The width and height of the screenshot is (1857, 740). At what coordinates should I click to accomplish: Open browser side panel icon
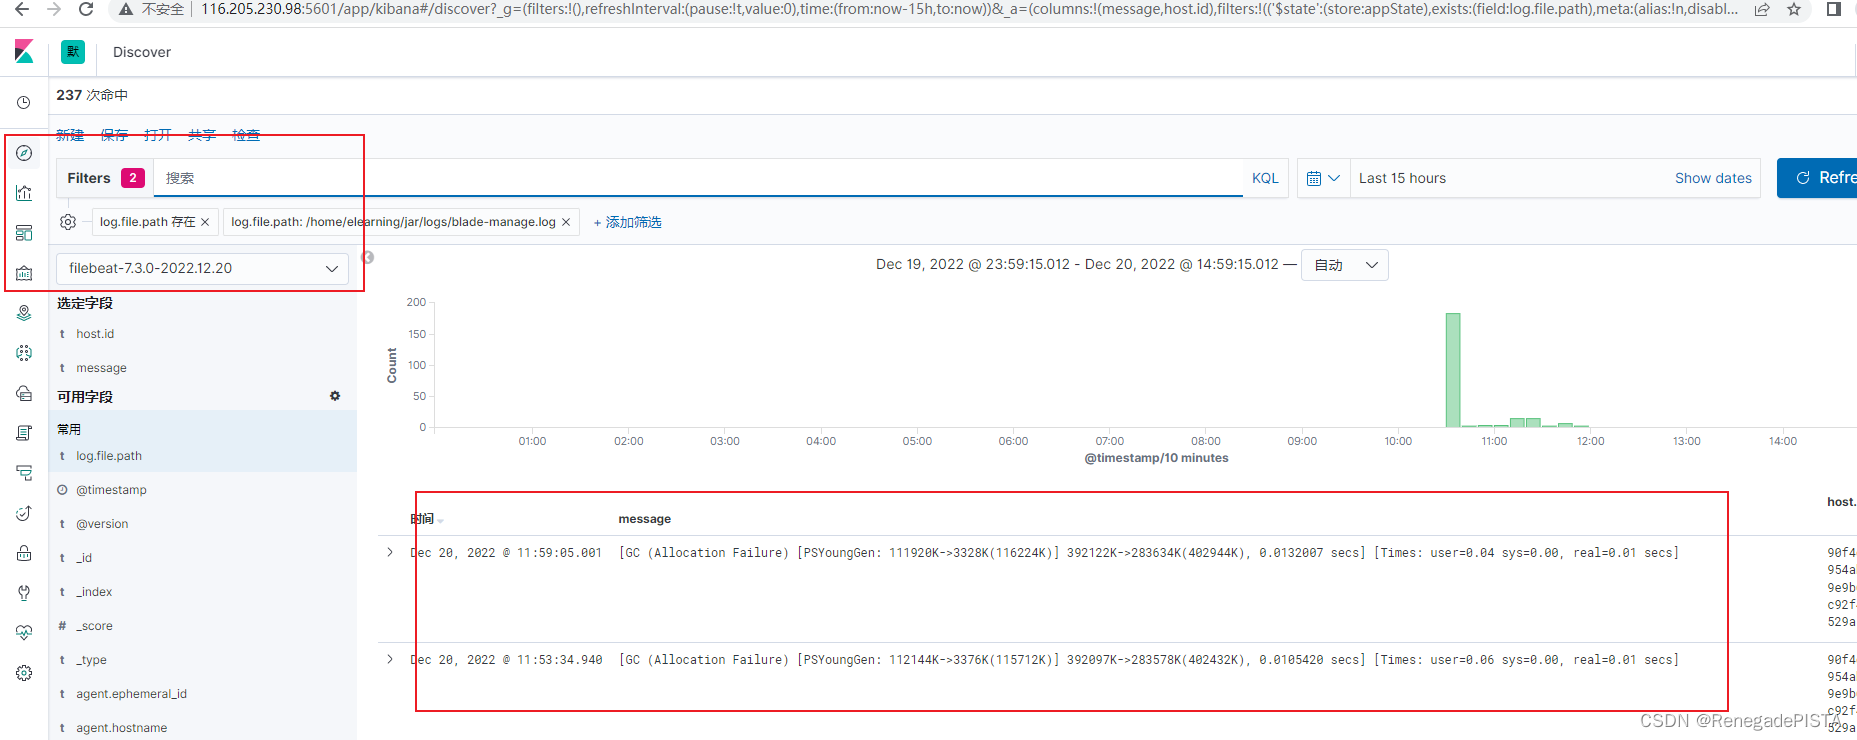point(1833,9)
